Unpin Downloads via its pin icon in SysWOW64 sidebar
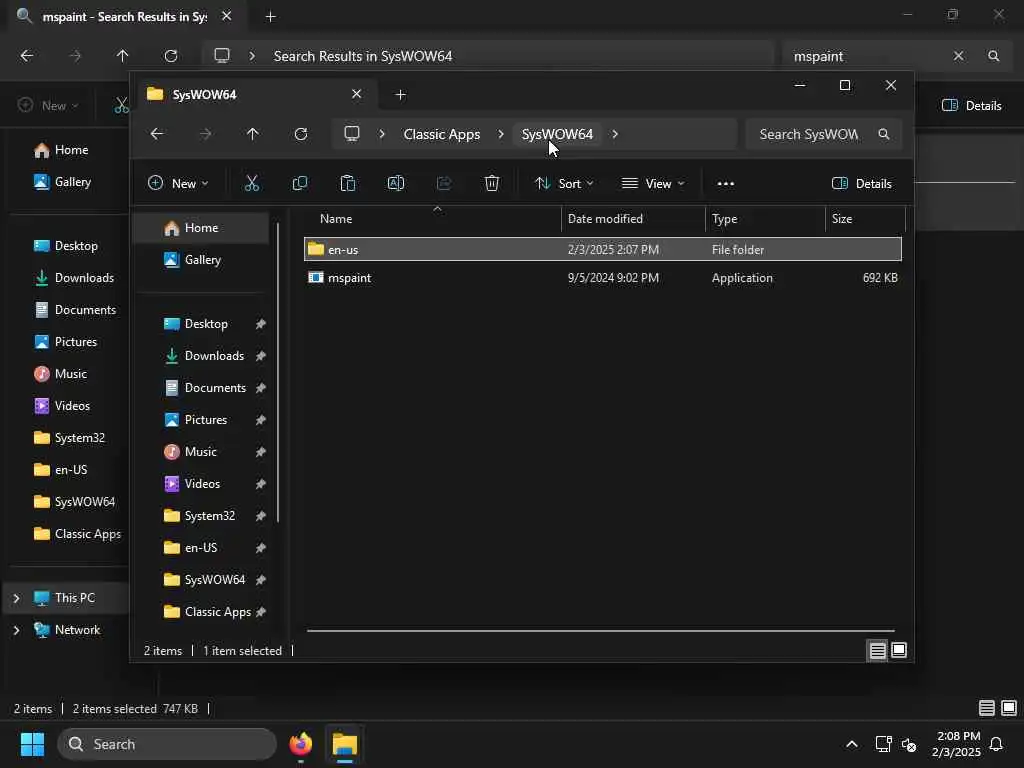 click(261, 356)
